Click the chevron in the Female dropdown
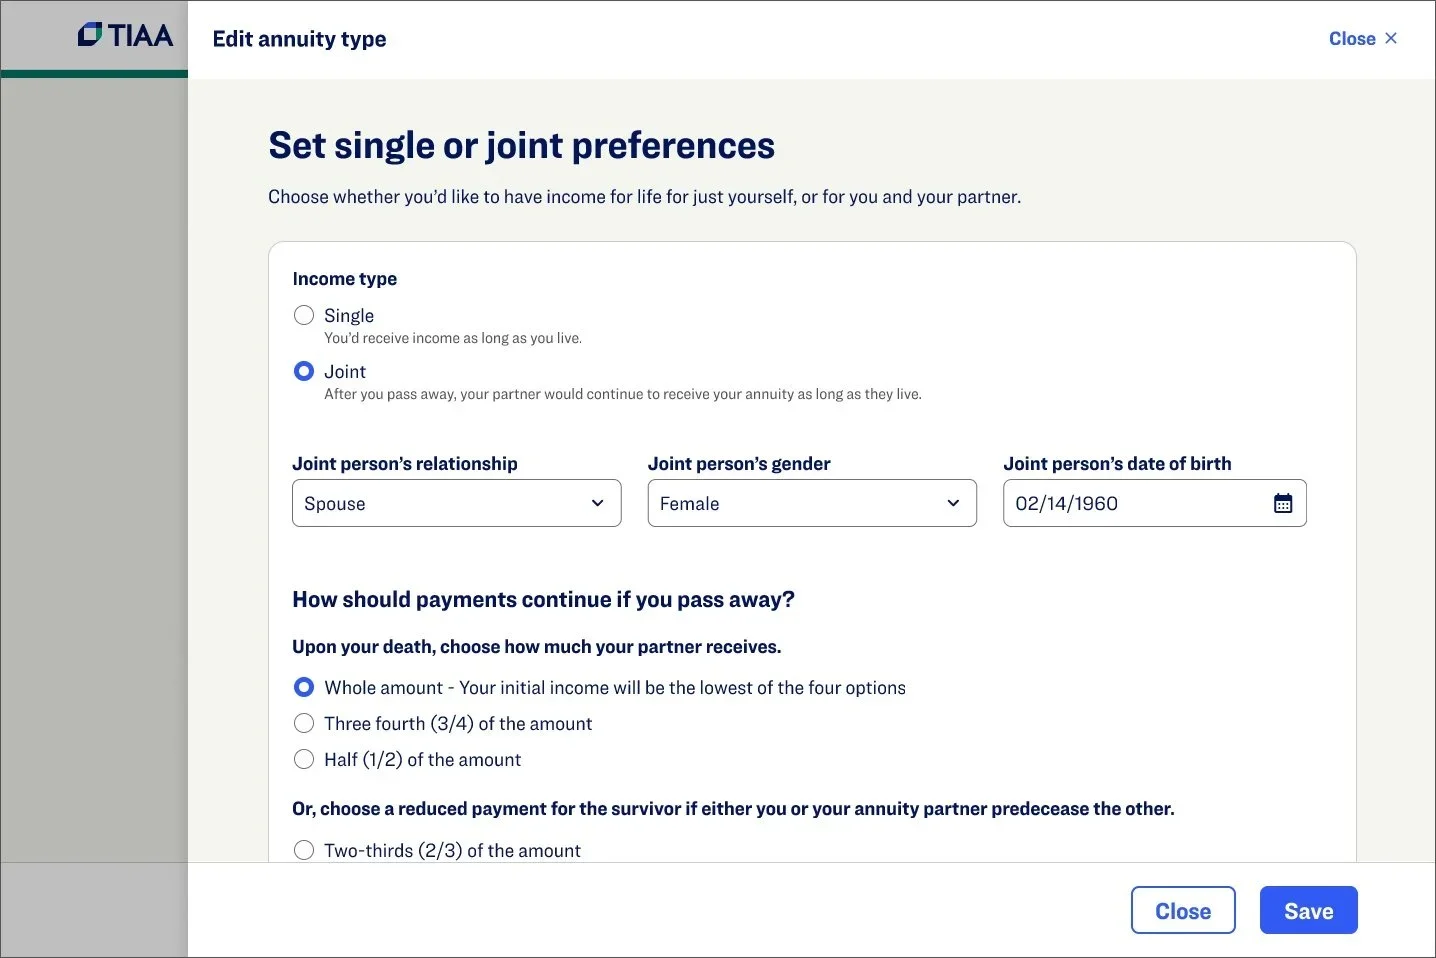This screenshot has height=958, width=1436. tap(953, 504)
